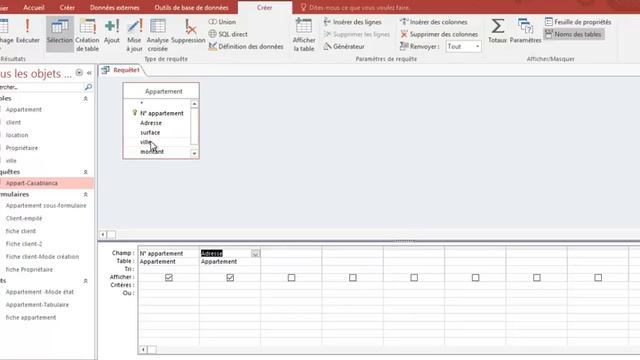Screen dimensions: 640x360
Task: Click Critères cell under N° appartement
Action: (169, 285)
